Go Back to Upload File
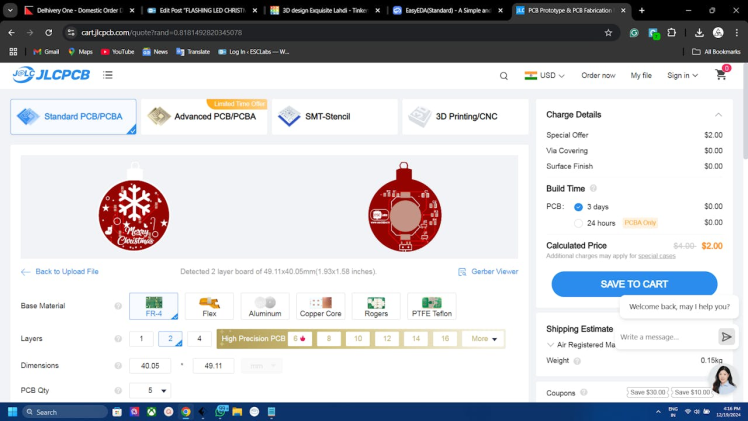 tap(60, 272)
